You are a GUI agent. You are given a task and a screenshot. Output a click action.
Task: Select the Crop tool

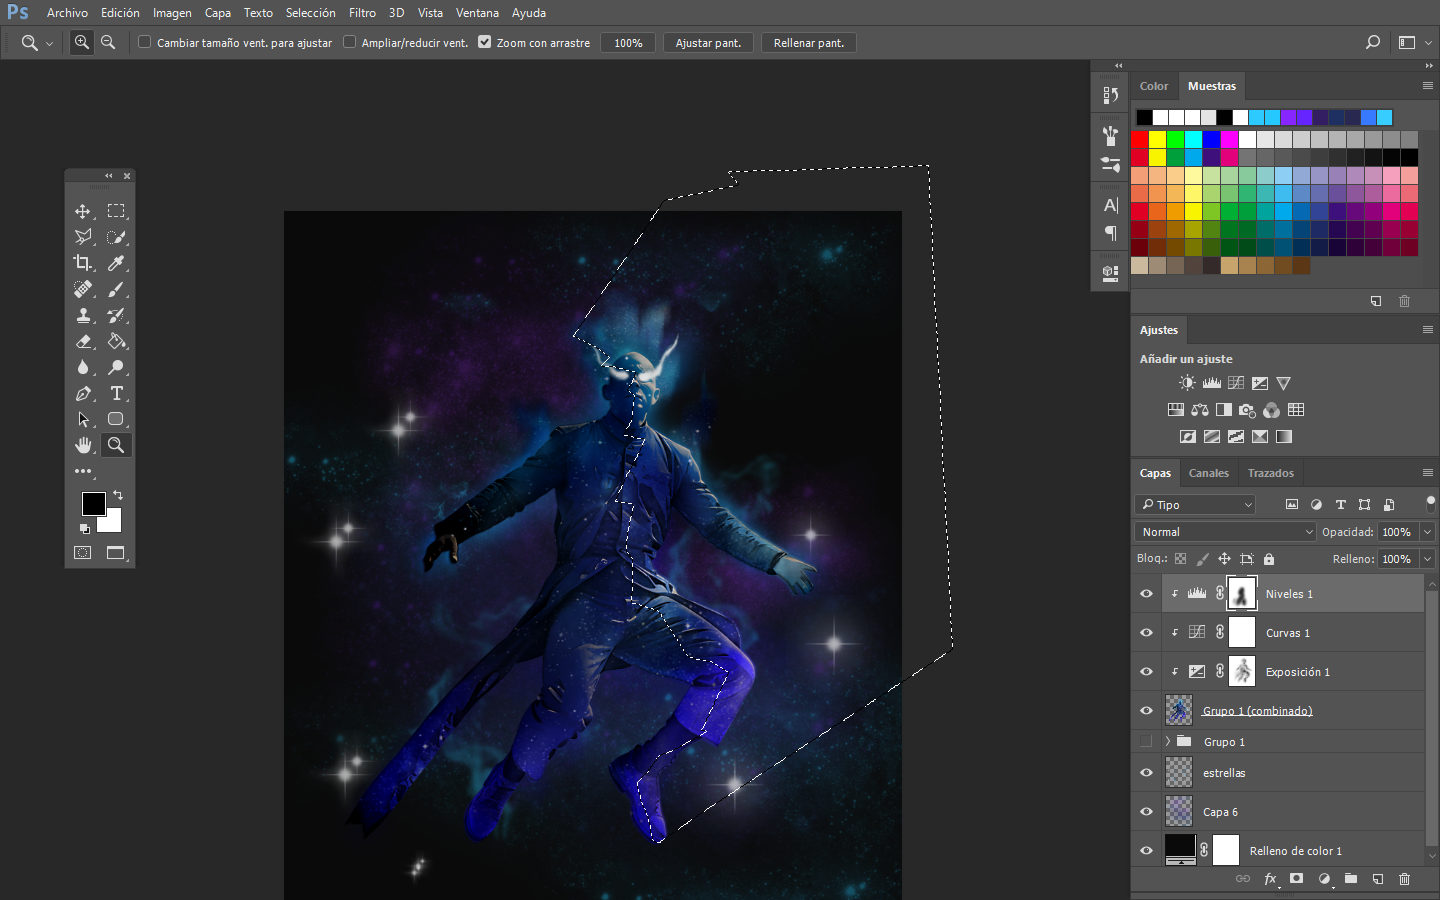click(83, 263)
